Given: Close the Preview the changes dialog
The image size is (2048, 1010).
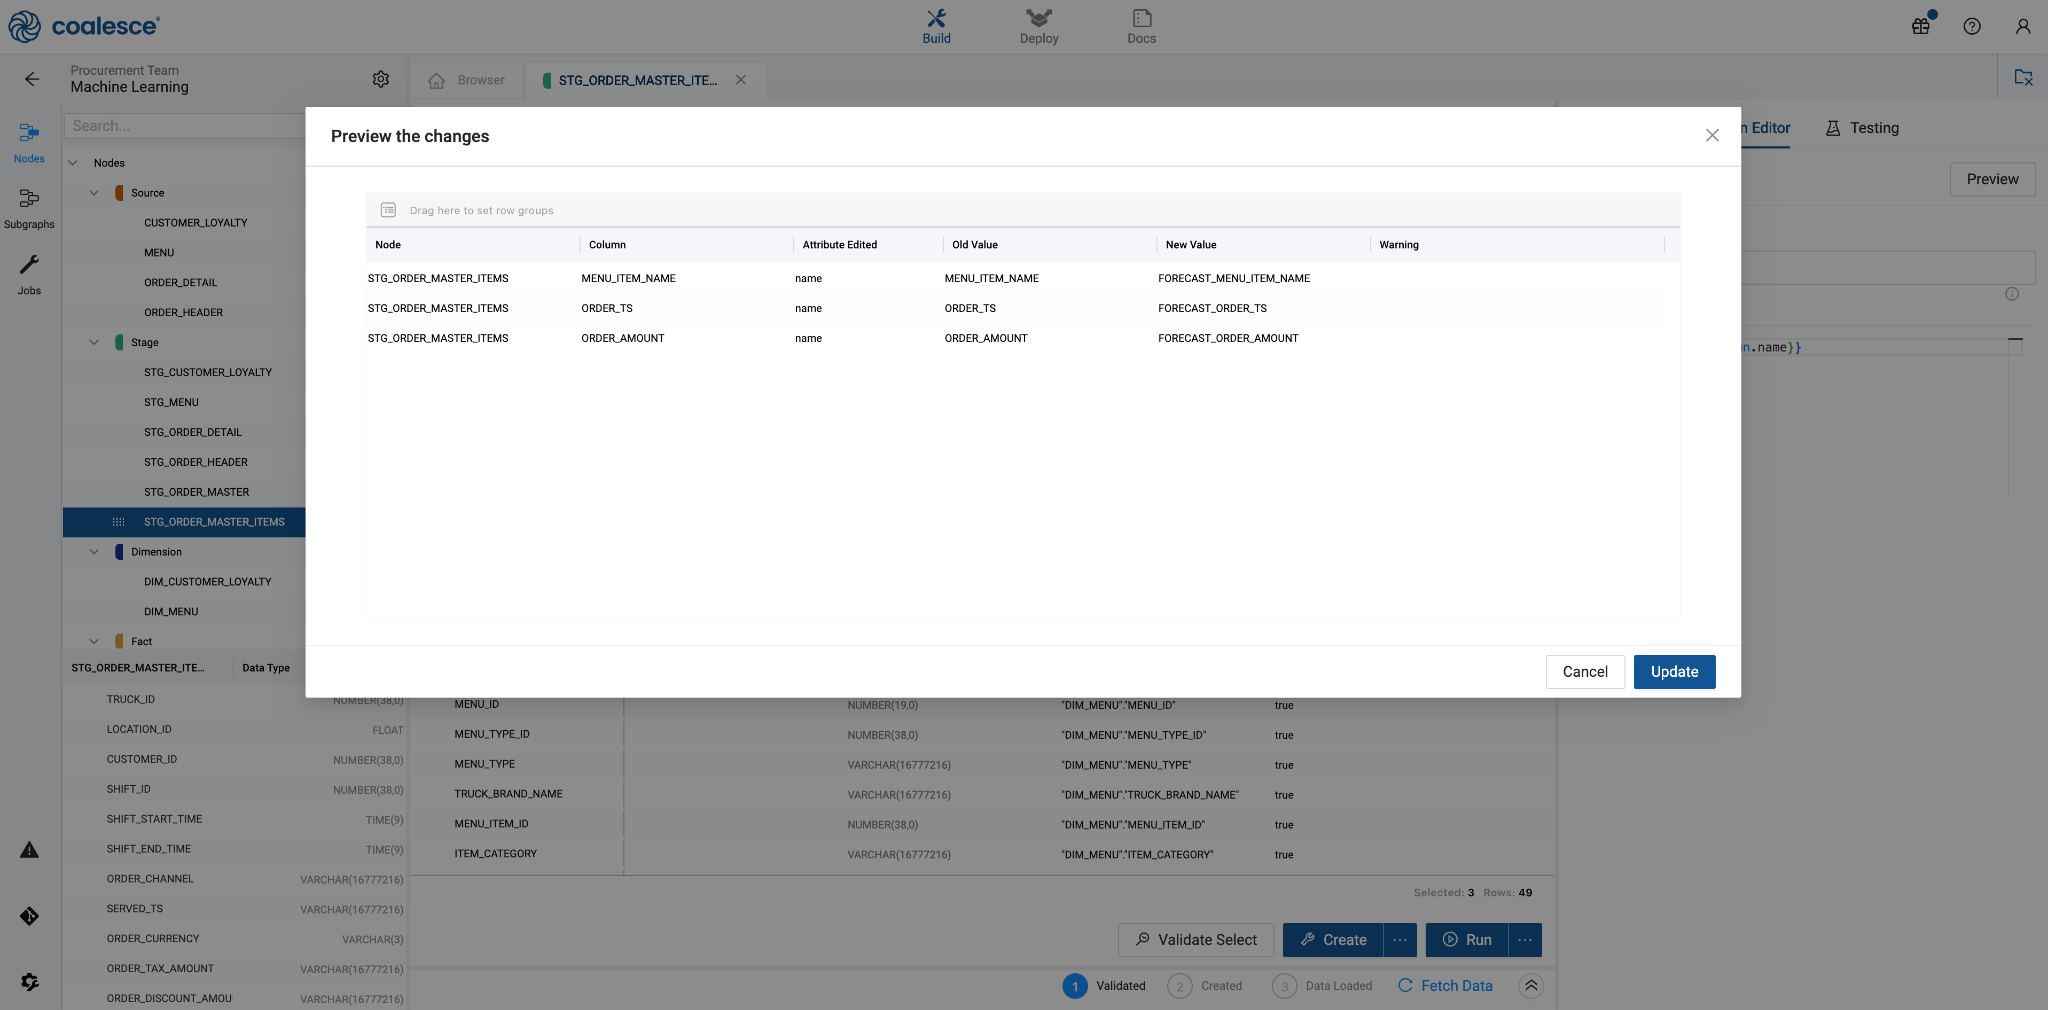Looking at the screenshot, I should pyautogui.click(x=1712, y=135).
